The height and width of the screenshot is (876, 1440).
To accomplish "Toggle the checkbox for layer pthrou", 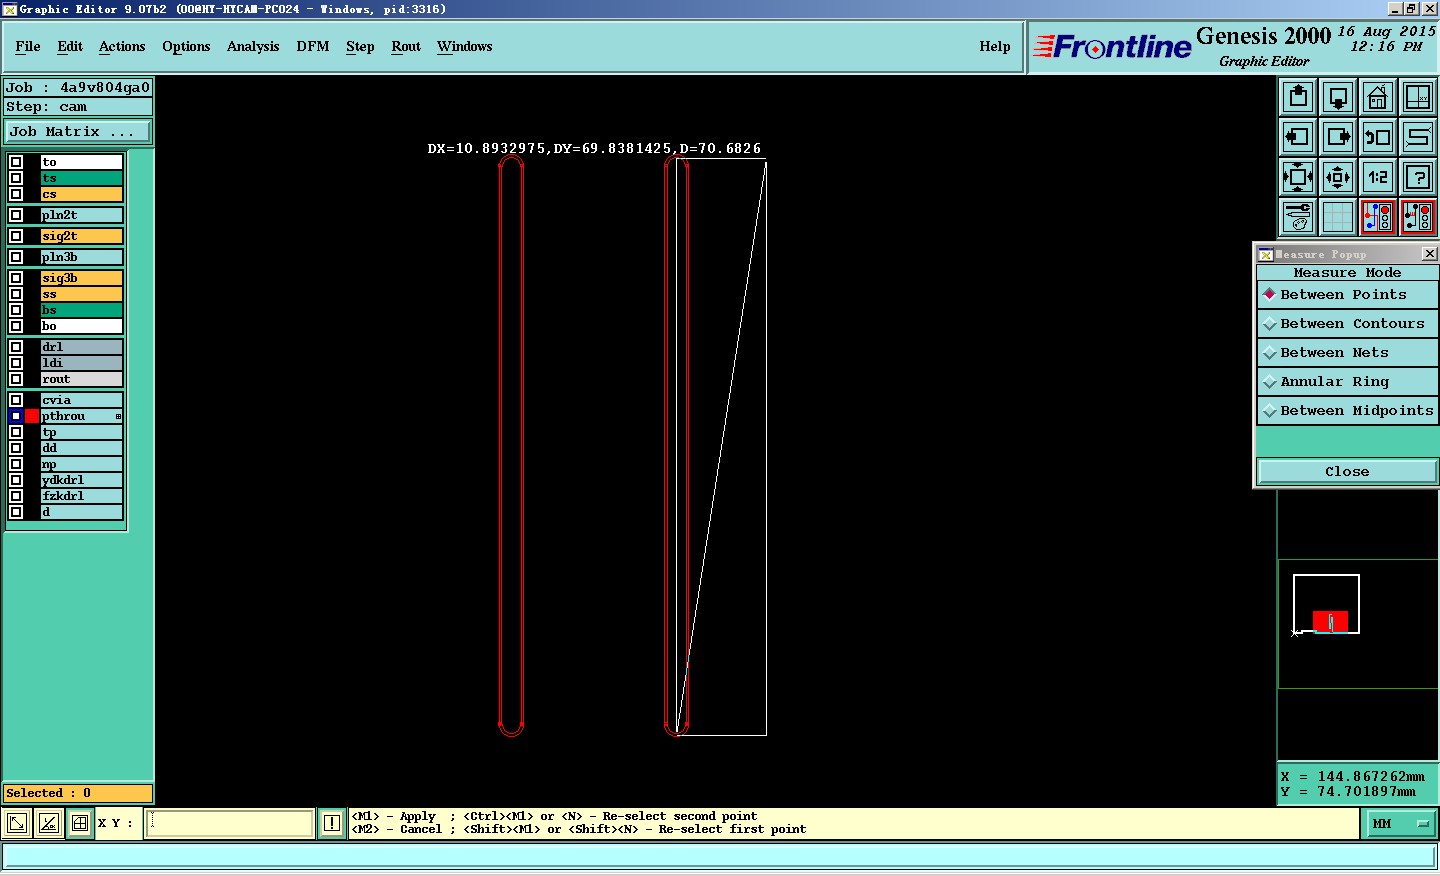I will click(16, 416).
